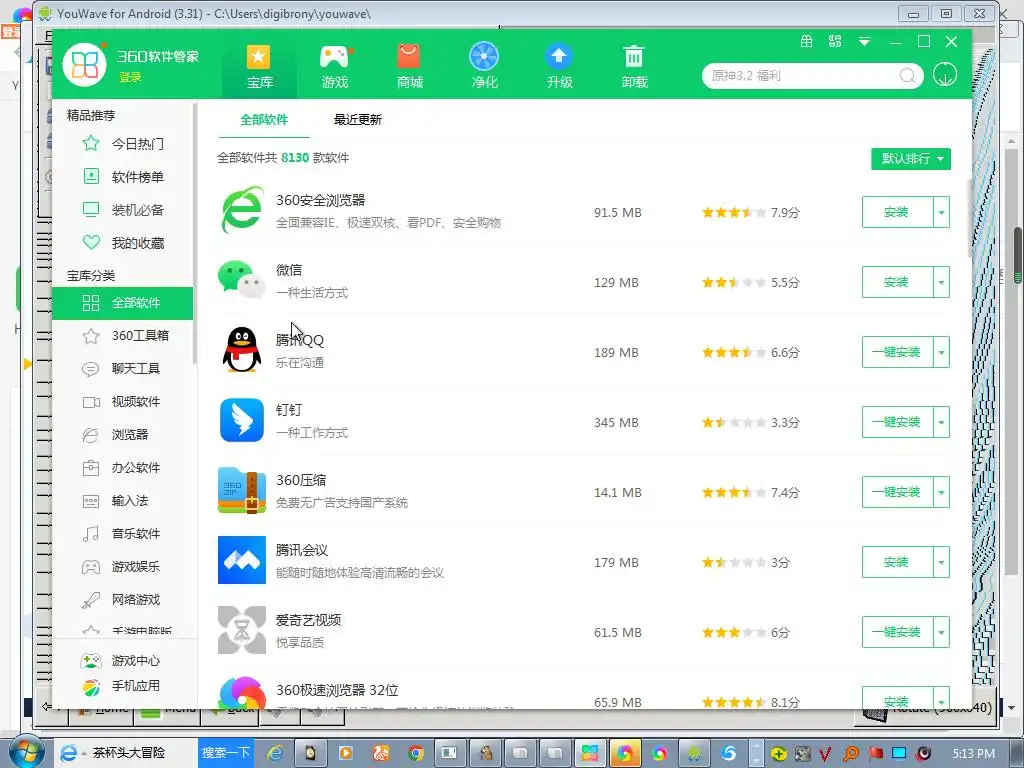Select 网络游戏 category
This screenshot has height=768, width=1024.
tap(123, 600)
